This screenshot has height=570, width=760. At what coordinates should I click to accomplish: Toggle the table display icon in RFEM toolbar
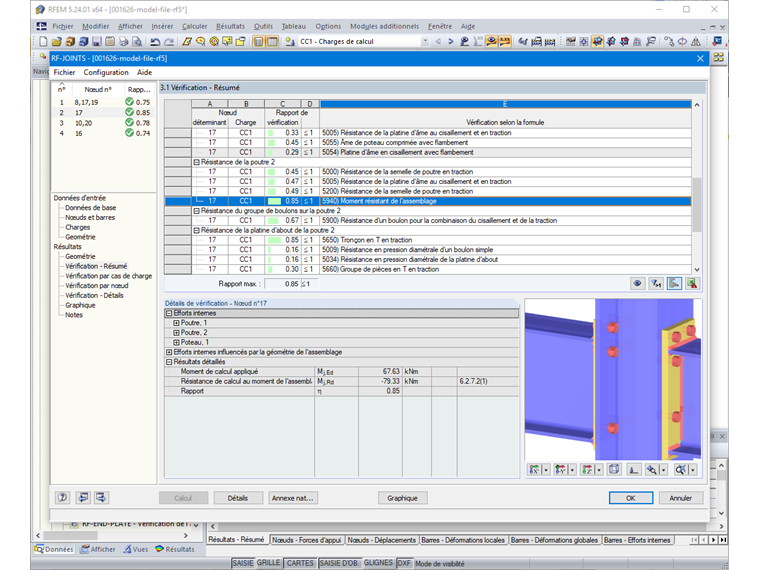click(272, 42)
